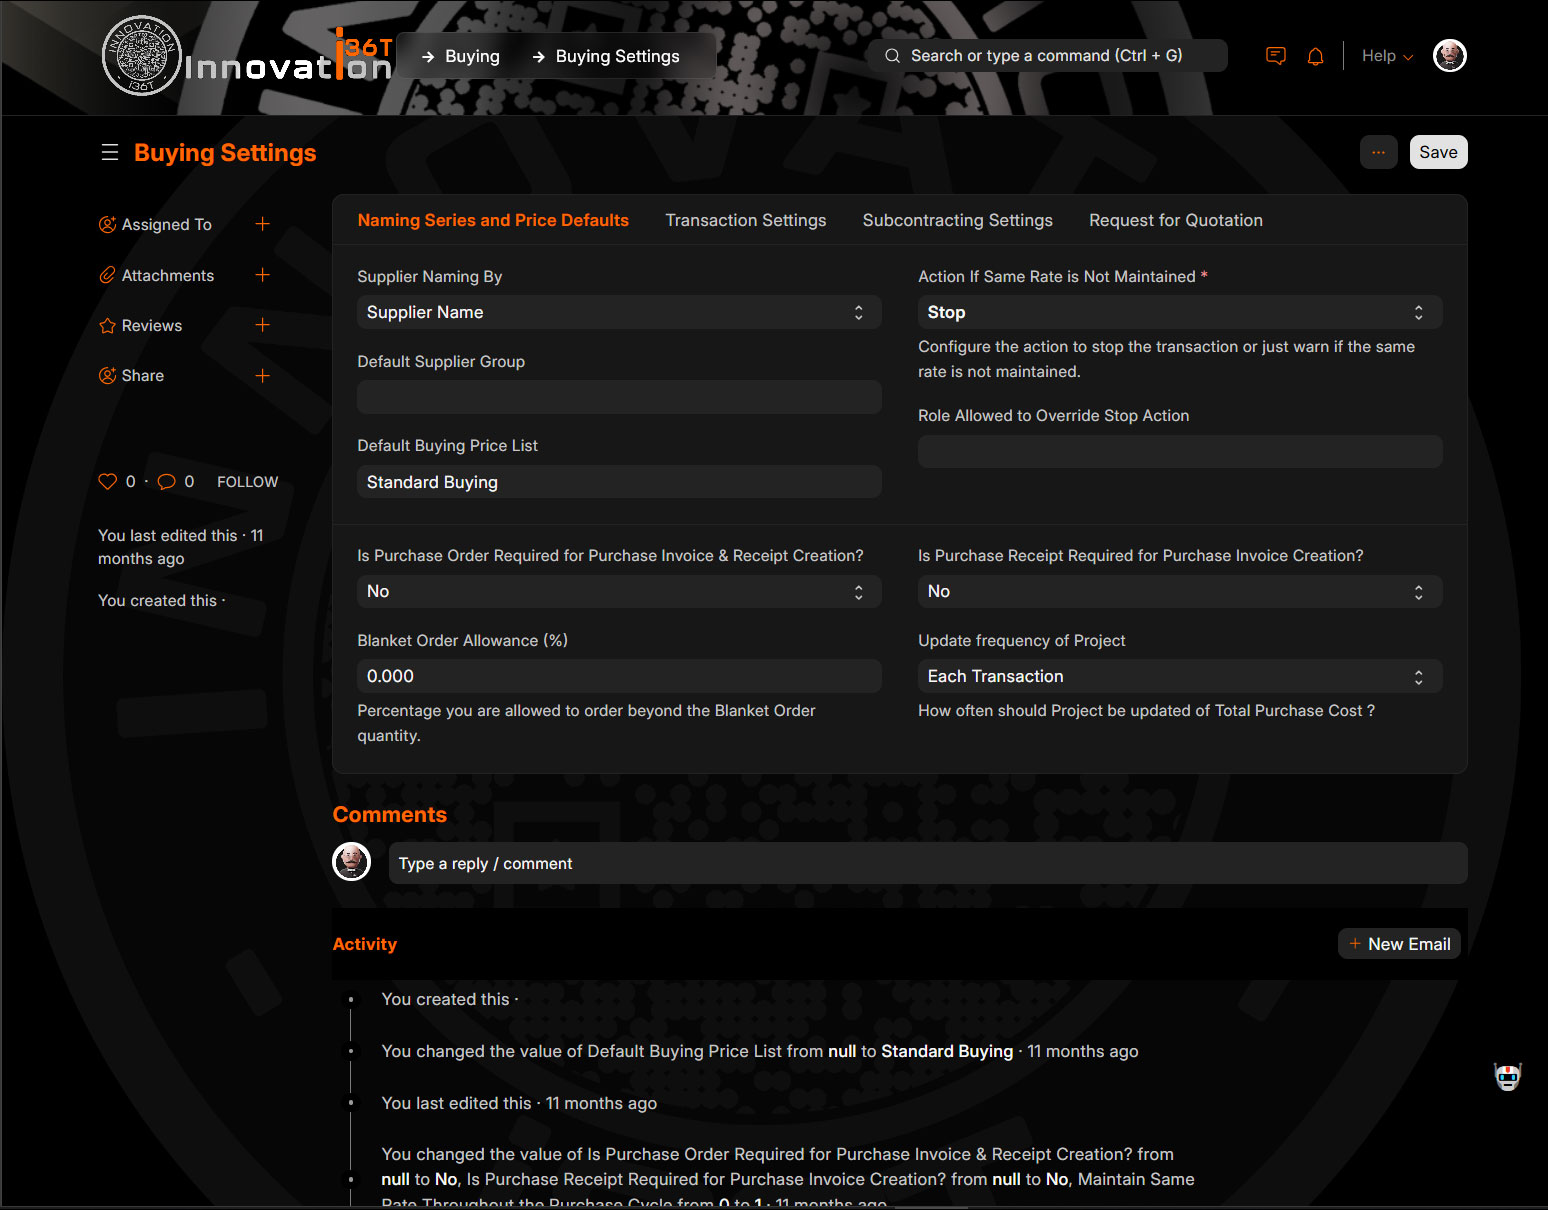Expand the Help menu
This screenshot has width=1548, height=1210.
click(x=1386, y=56)
